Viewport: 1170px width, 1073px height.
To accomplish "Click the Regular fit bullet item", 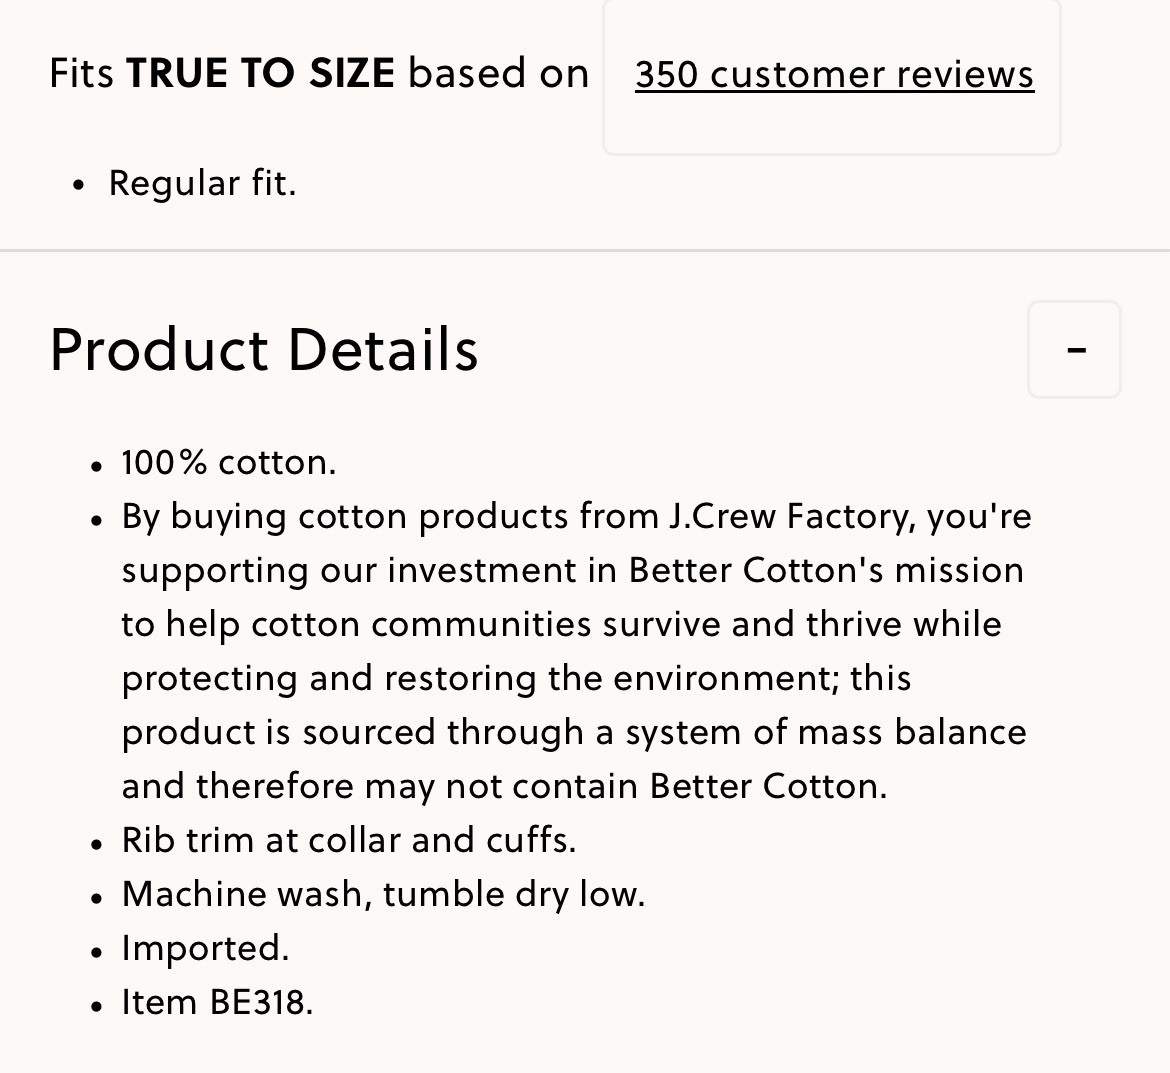I will click(202, 183).
